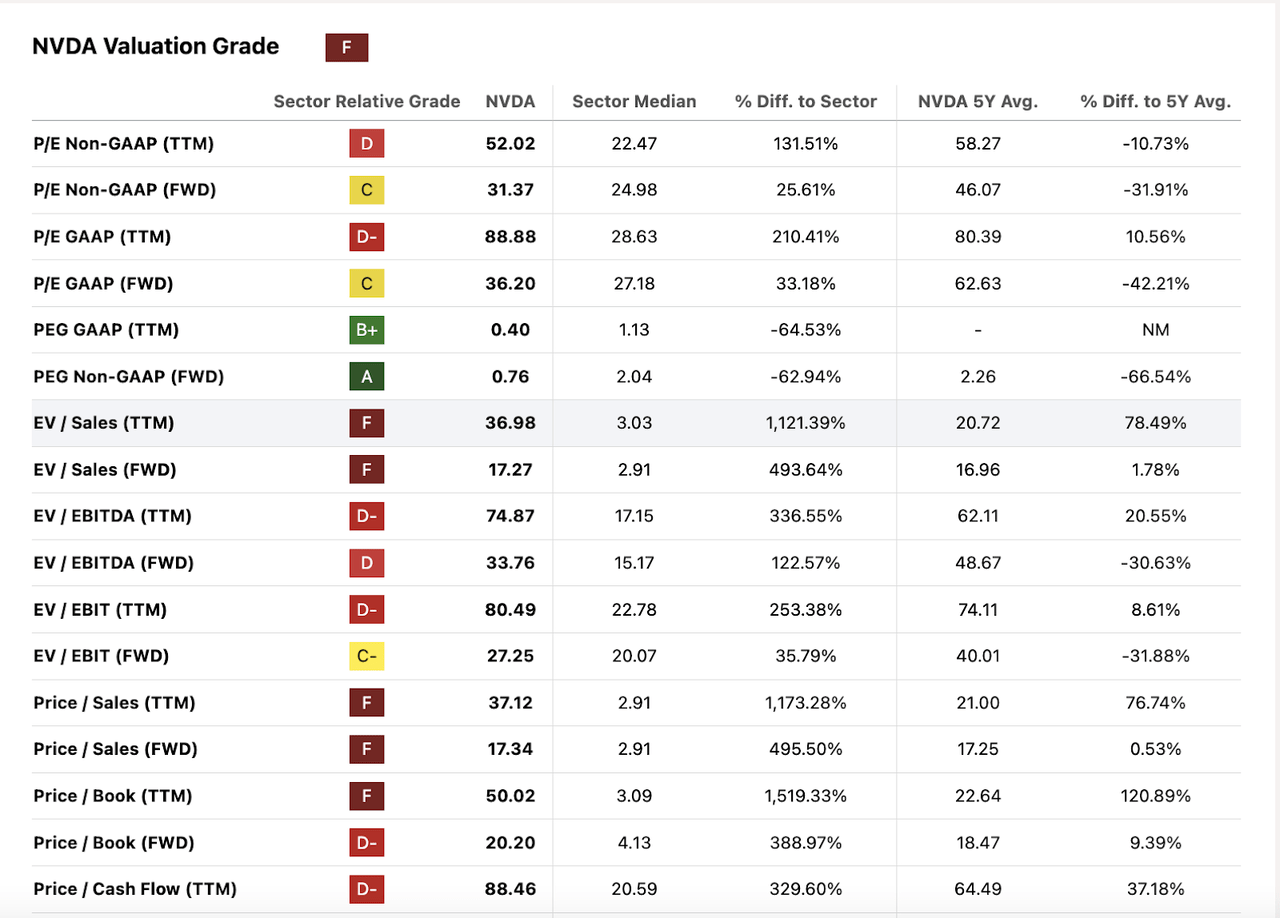
Task: Click the Sector Relative Grade column header
Action: (367, 101)
